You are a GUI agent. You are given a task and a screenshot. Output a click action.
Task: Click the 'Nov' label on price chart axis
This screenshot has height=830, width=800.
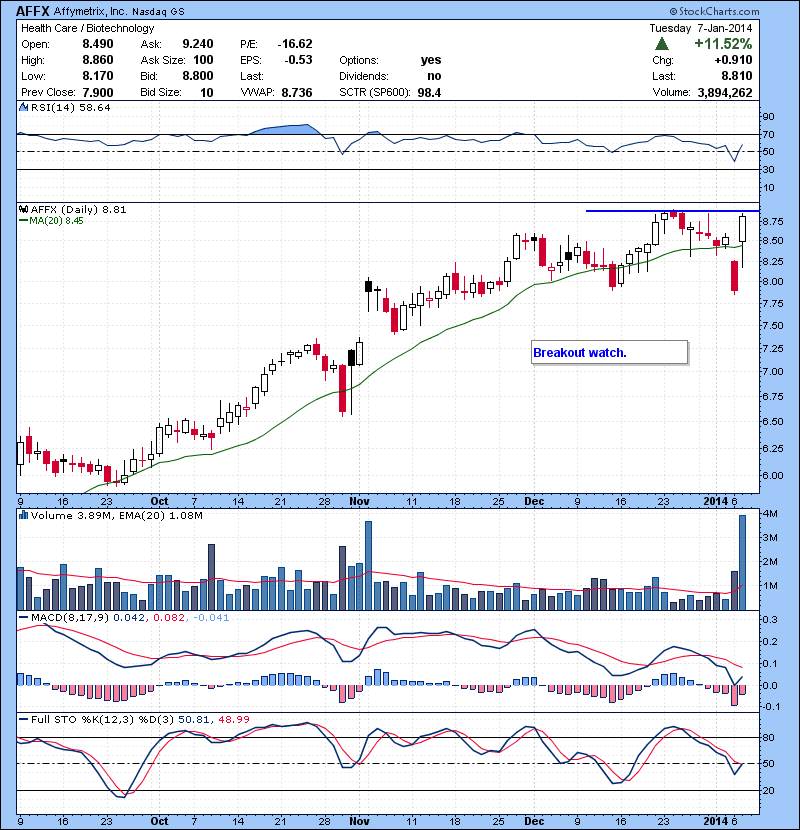(x=359, y=501)
